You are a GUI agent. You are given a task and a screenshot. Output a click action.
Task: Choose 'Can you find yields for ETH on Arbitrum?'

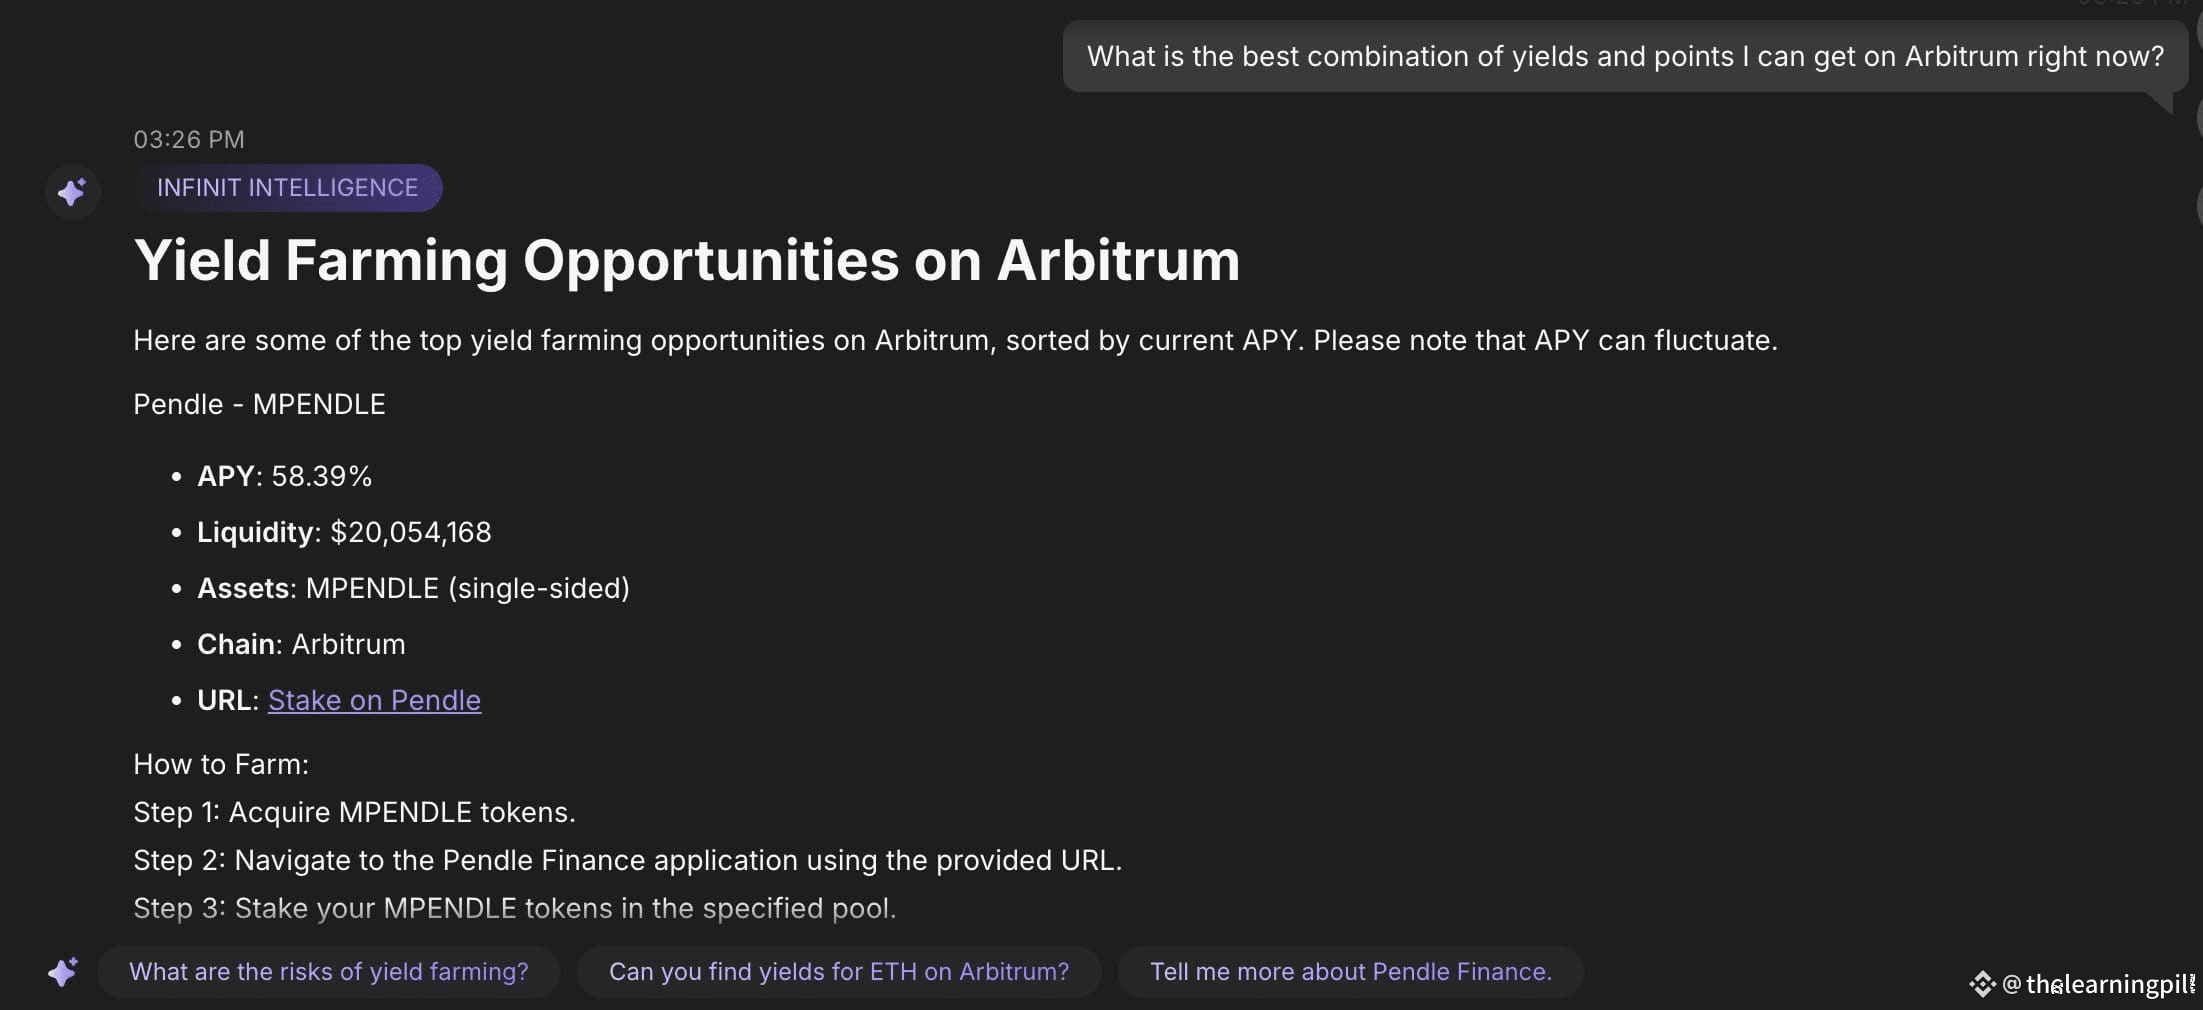(839, 972)
